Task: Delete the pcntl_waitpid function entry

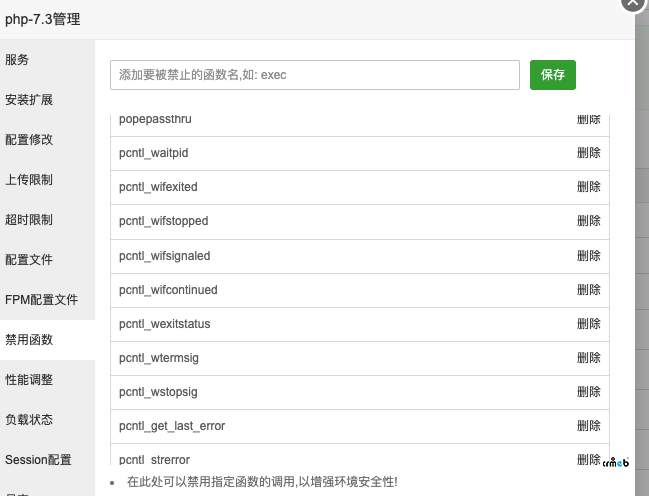Action: click(589, 153)
